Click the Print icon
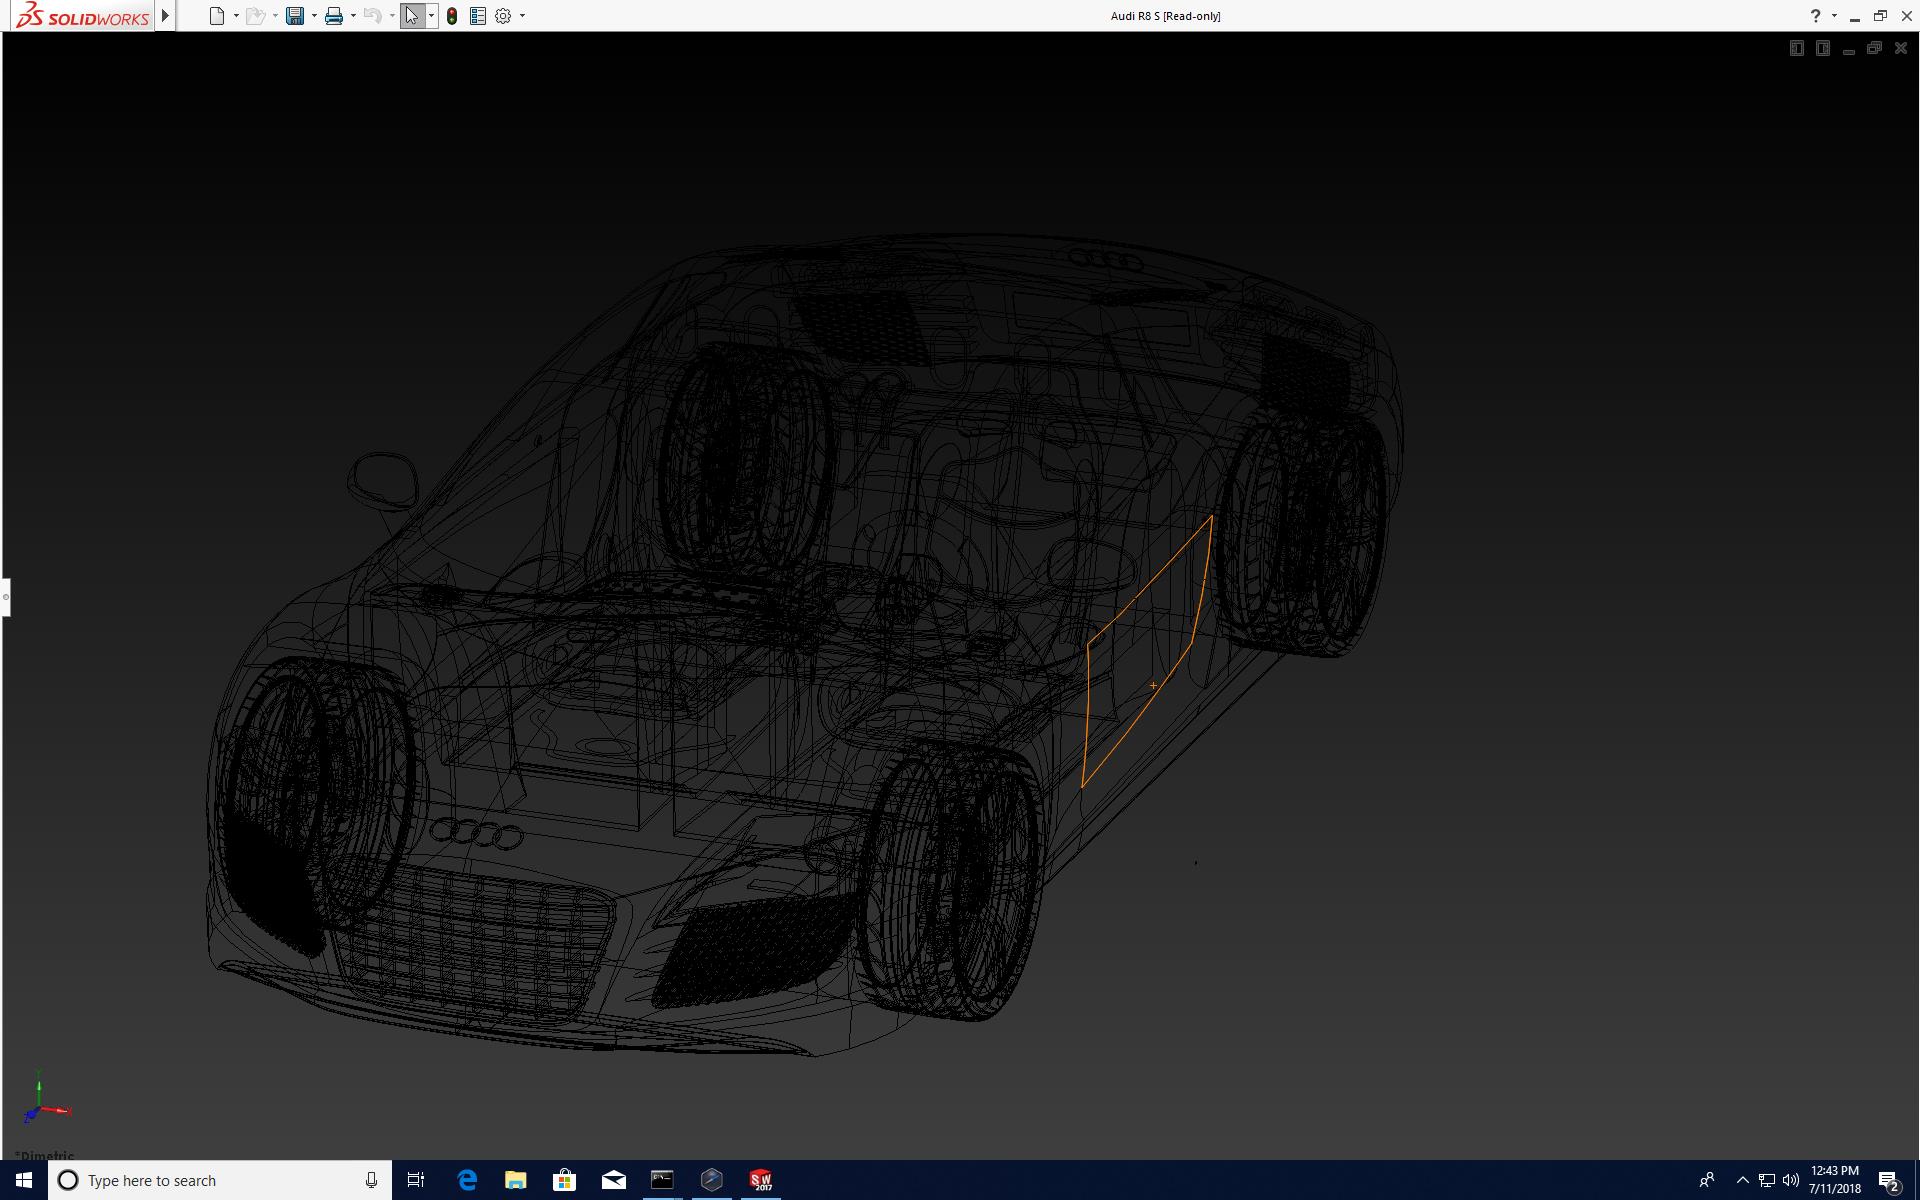1920x1200 pixels. [x=334, y=16]
